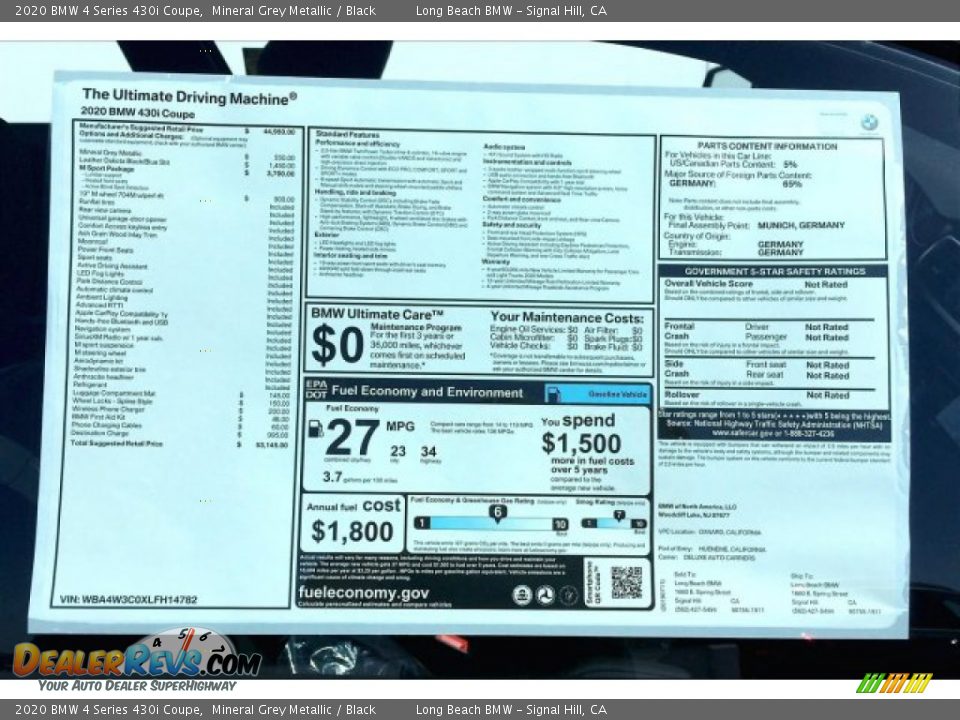Click the combined '27' MPG figure
960x720 pixels.
(x=353, y=438)
